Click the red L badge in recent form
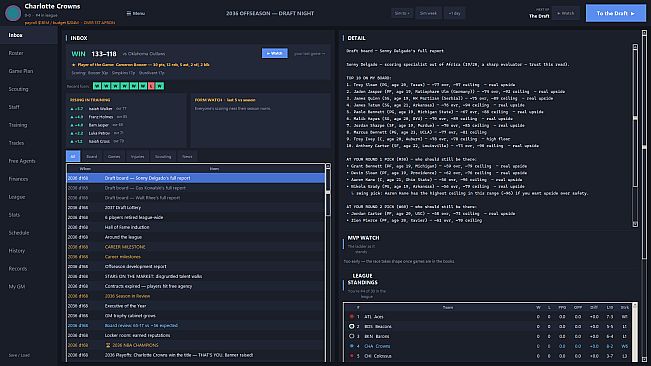This screenshot has height=366, width=651. coord(152,86)
